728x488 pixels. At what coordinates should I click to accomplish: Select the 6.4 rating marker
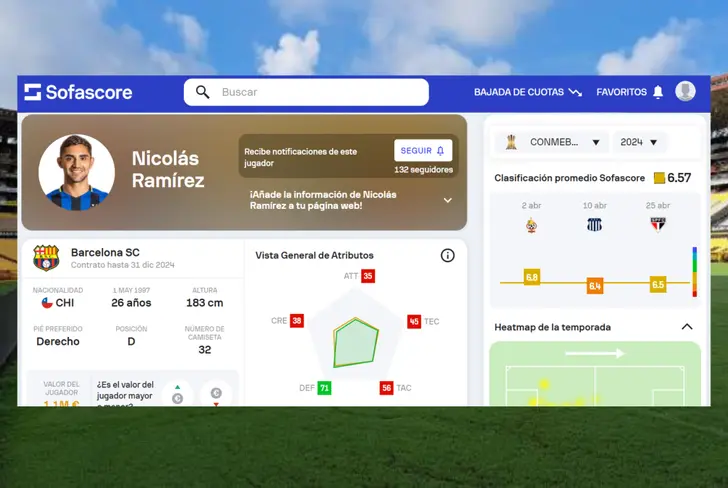pyautogui.click(x=595, y=286)
